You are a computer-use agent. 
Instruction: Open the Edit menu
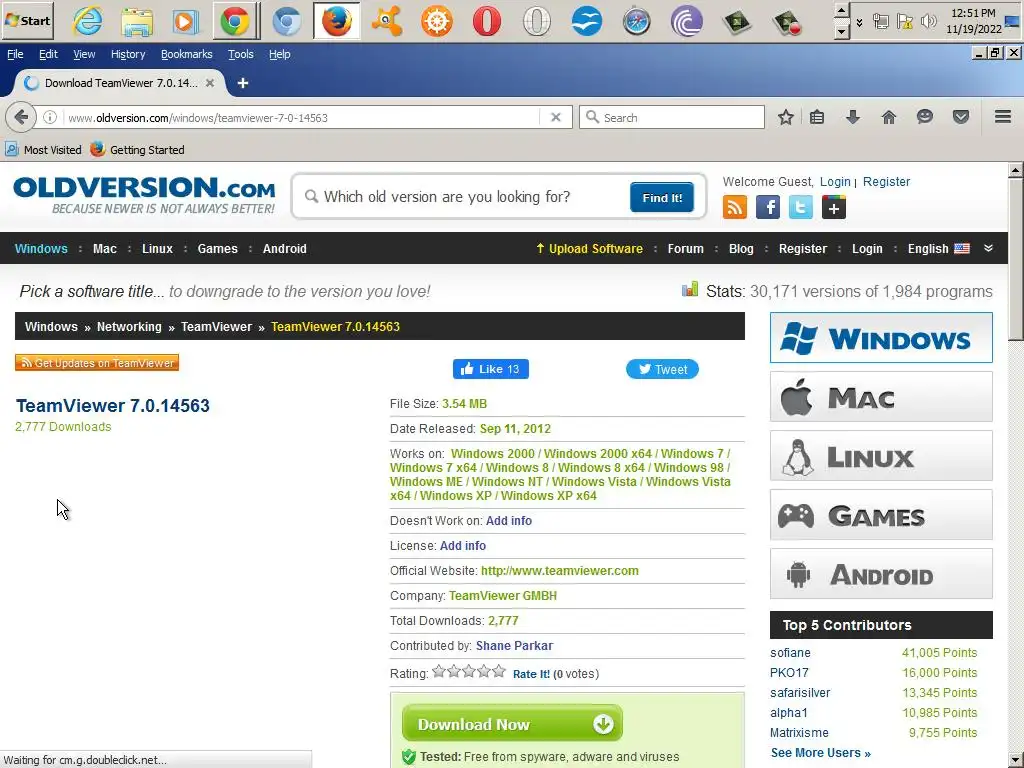coord(48,54)
